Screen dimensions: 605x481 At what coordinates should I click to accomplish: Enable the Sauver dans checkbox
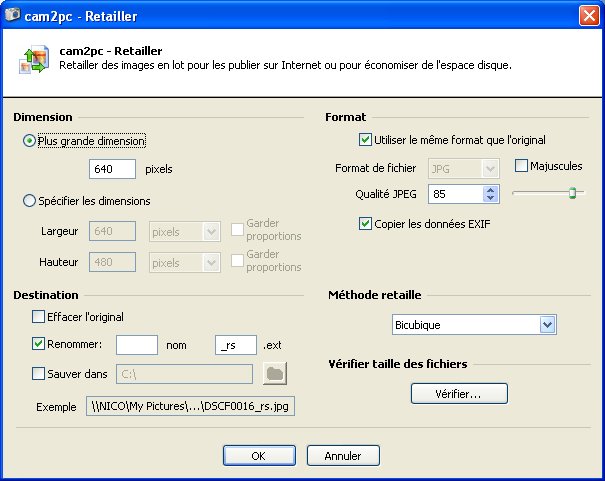(x=38, y=373)
